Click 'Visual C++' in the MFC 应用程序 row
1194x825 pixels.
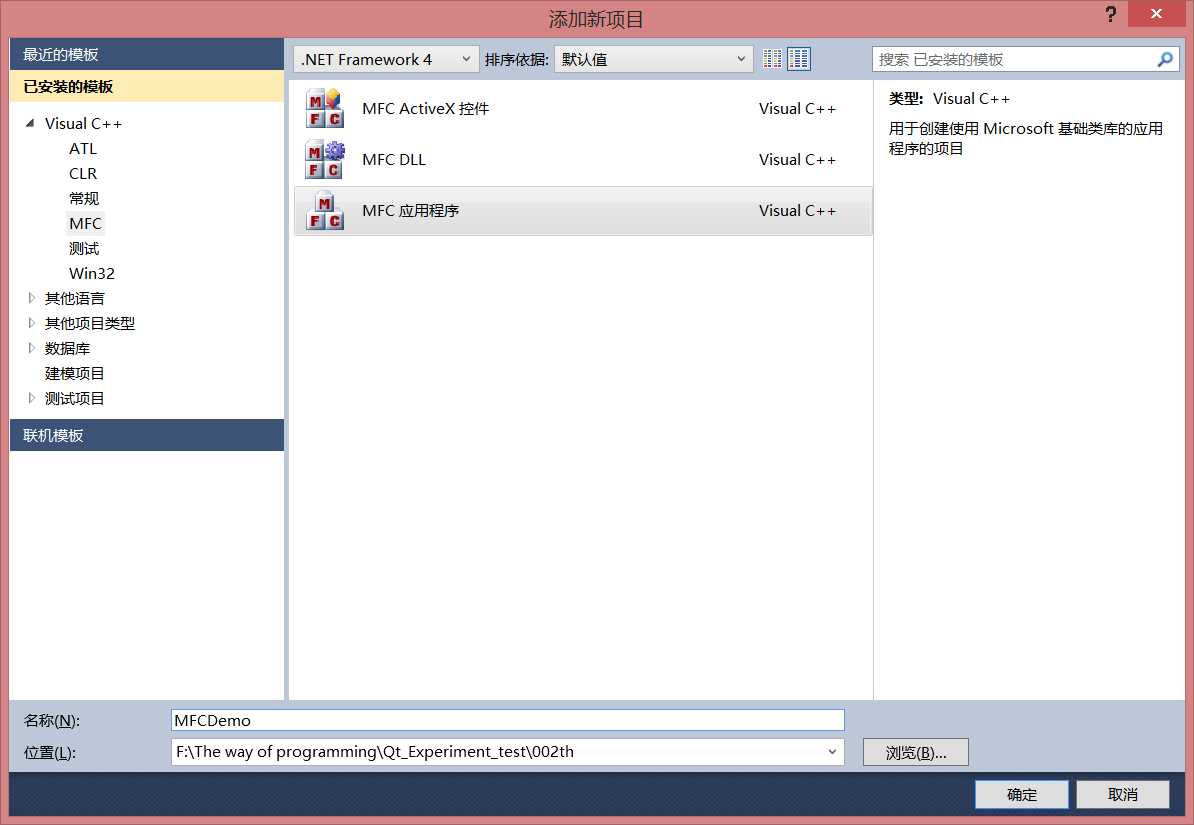(x=797, y=211)
